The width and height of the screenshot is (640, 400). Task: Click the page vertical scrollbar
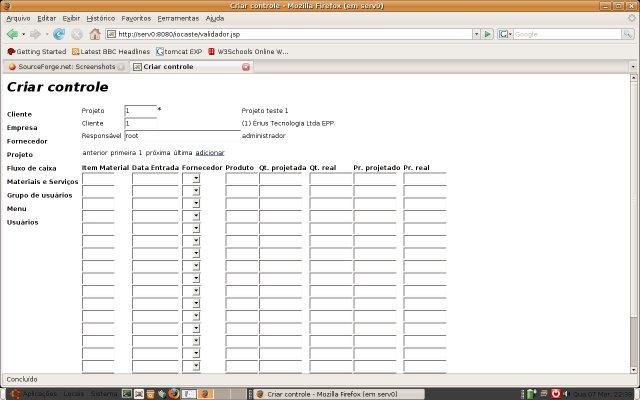(633, 224)
